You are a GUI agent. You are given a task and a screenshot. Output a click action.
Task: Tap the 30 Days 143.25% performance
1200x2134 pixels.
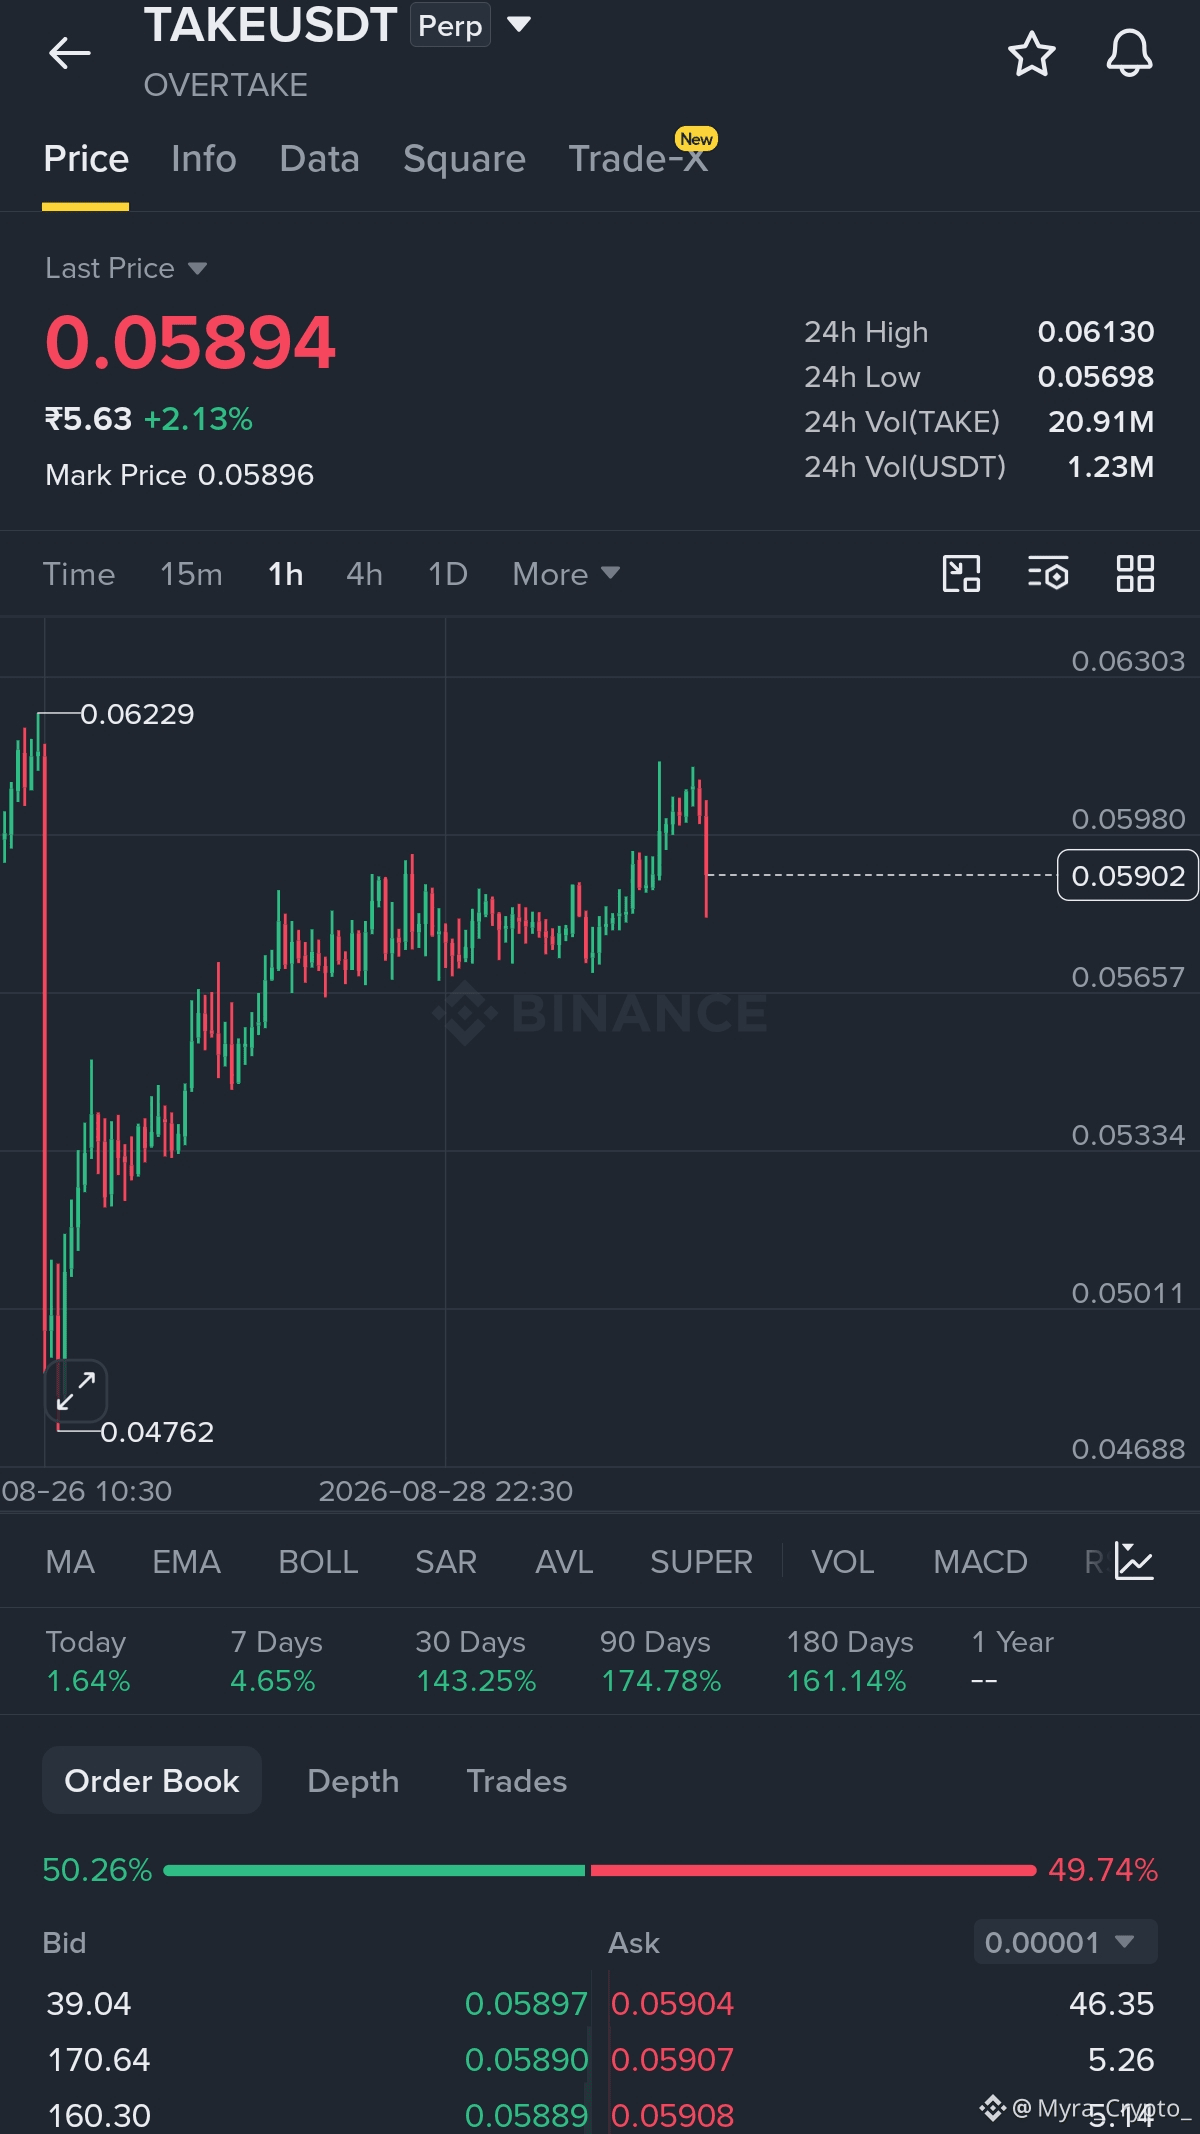tap(476, 1661)
